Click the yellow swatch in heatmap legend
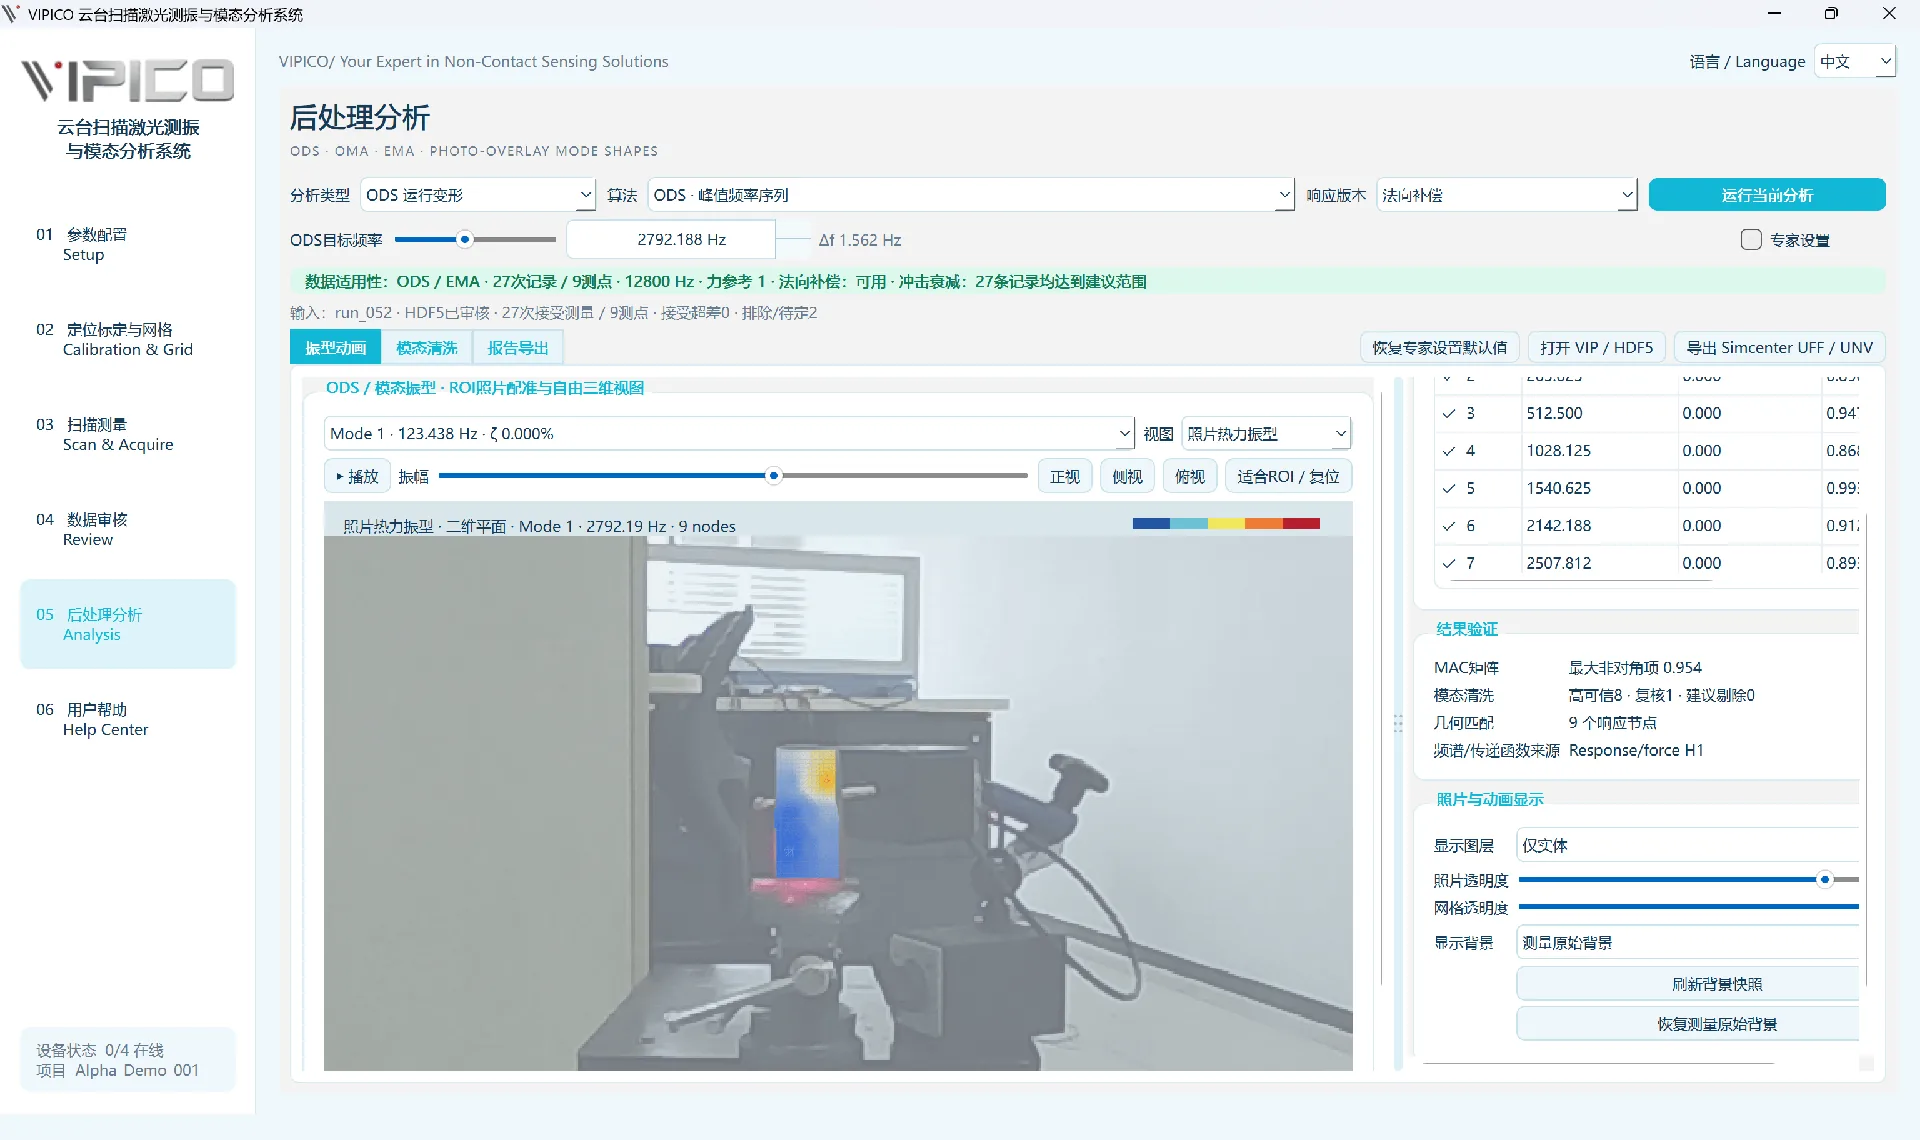This screenshot has height=1140, width=1920. click(x=1226, y=523)
